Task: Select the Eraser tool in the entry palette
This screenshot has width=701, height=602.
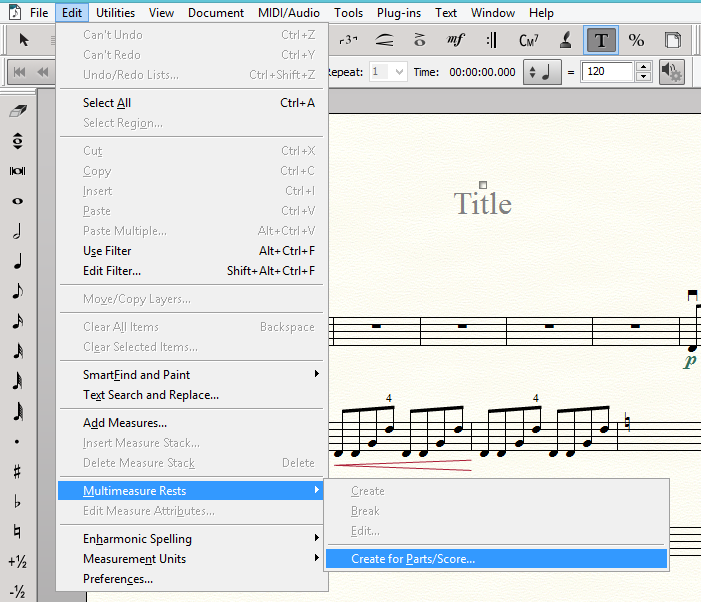Action: coord(17,111)
